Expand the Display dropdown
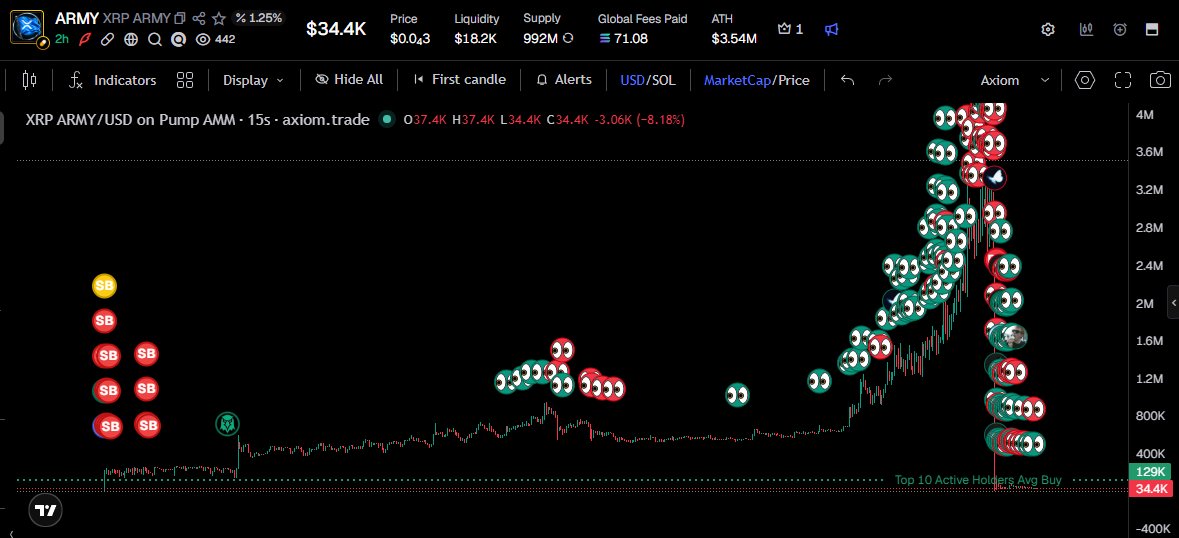The image size is (1179, 538). [253, 80]
